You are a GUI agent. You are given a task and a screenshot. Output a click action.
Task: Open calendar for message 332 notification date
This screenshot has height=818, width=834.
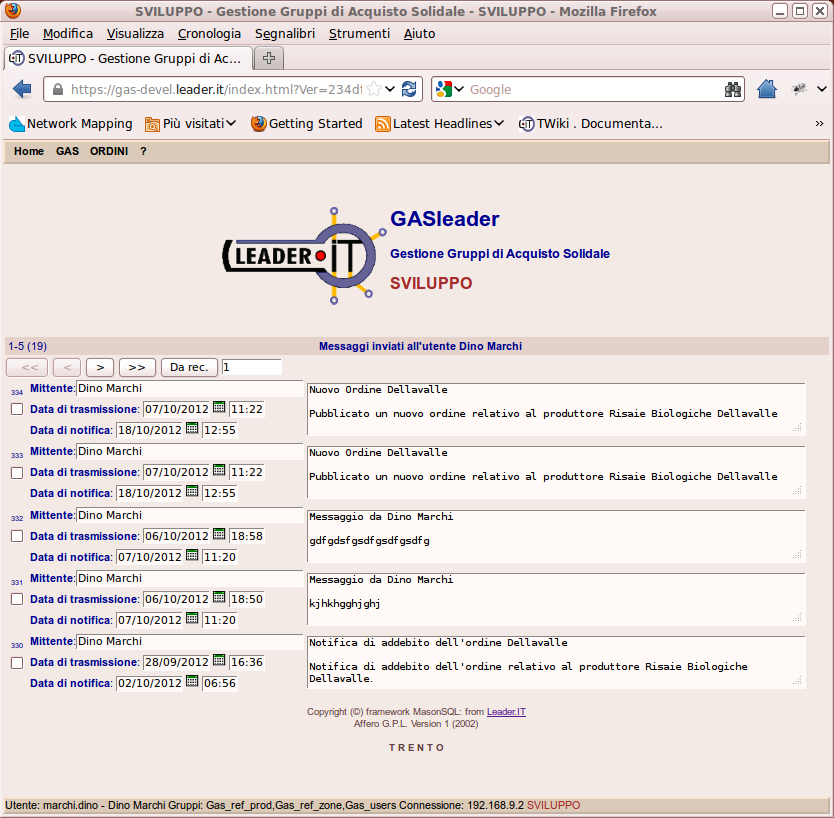[192, 555]
